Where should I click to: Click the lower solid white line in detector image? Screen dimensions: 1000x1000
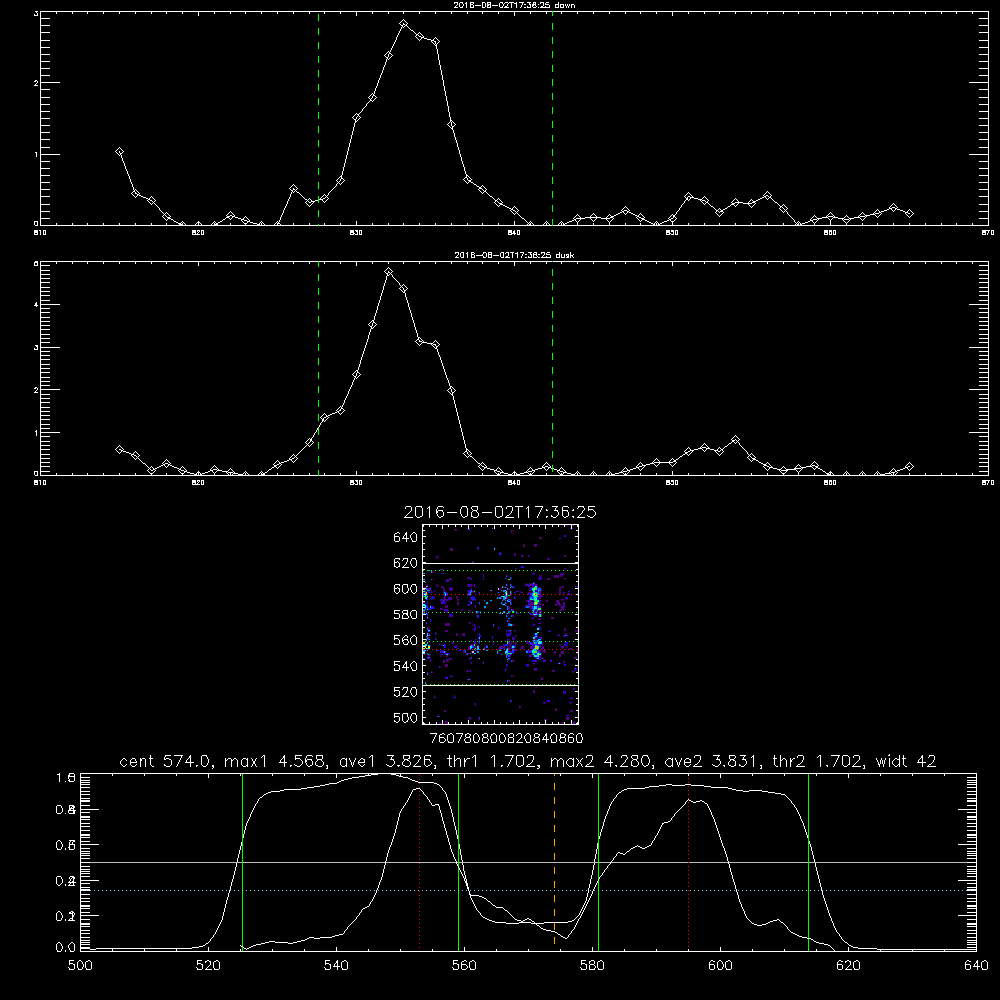(x=500, y=685)
